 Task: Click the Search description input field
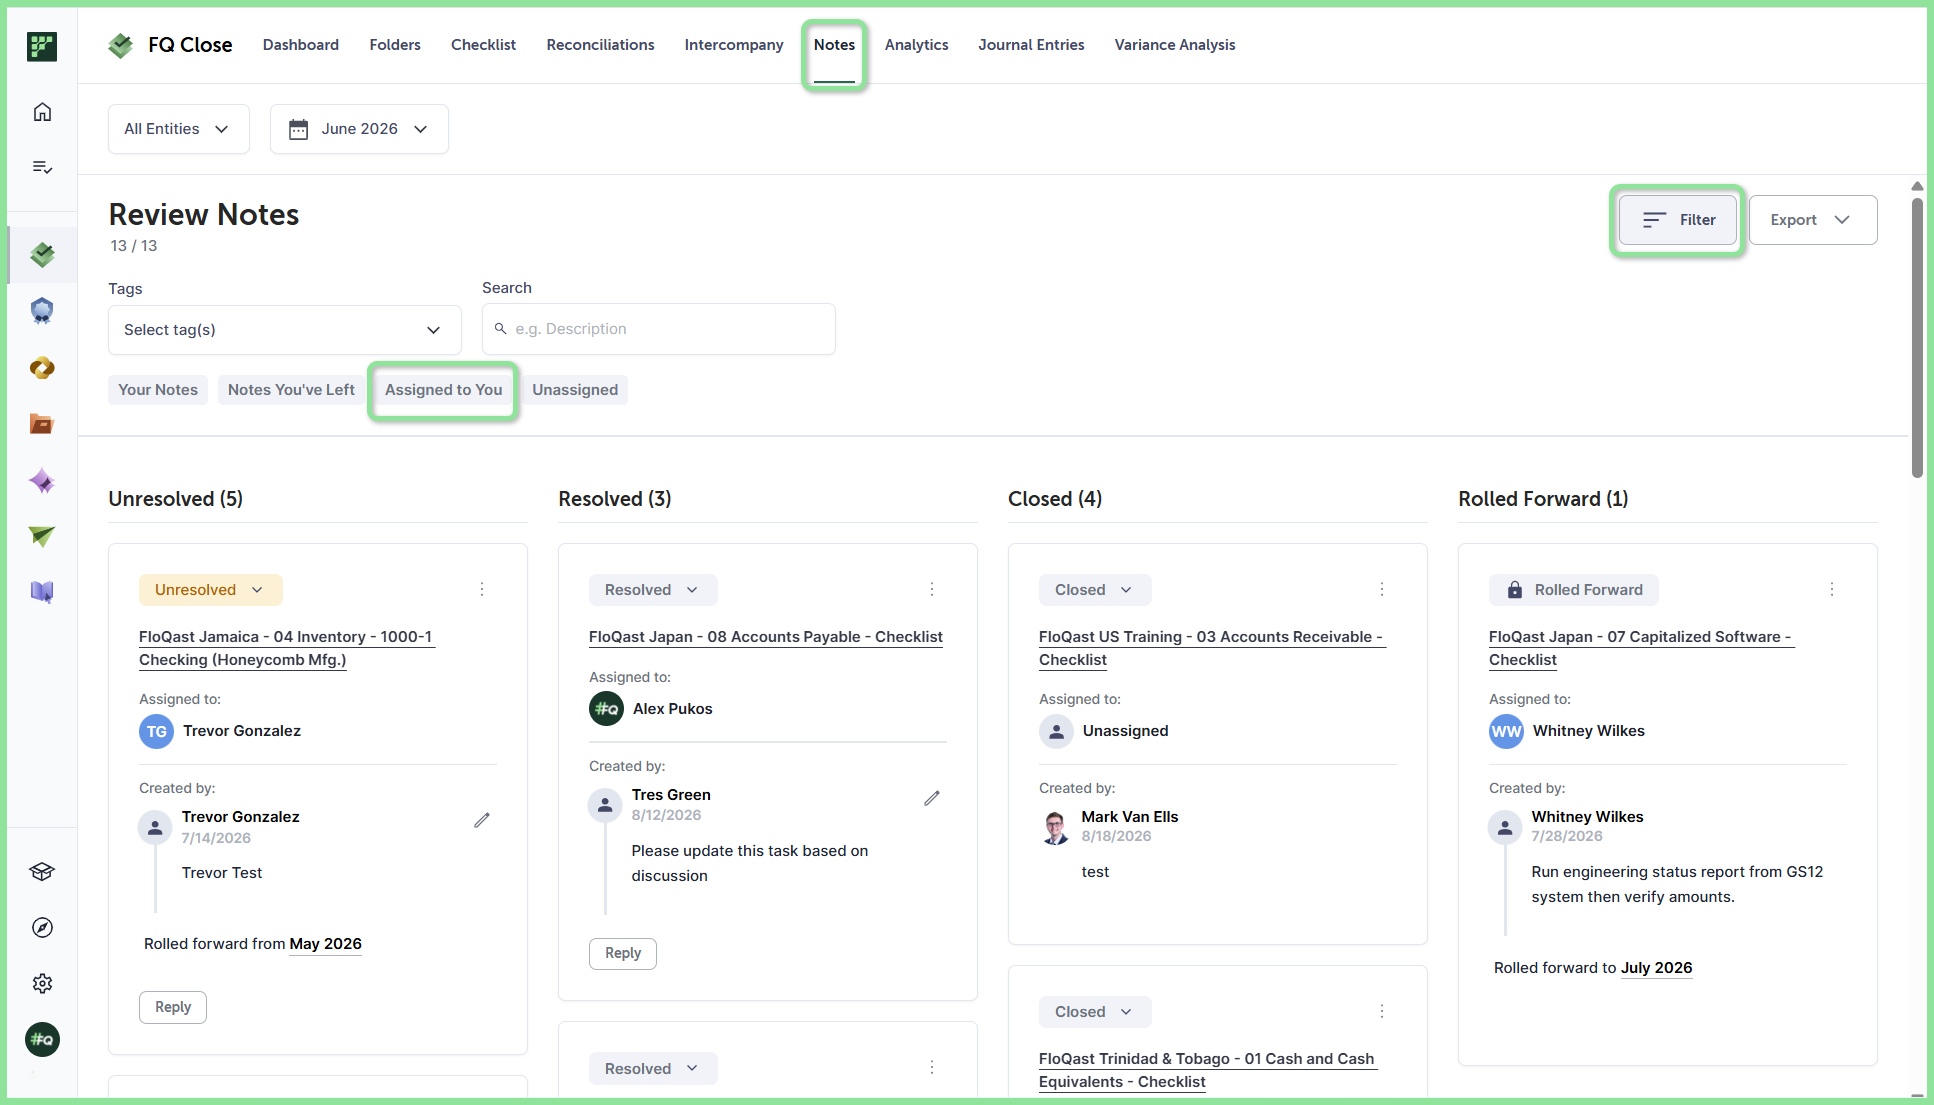659,329
